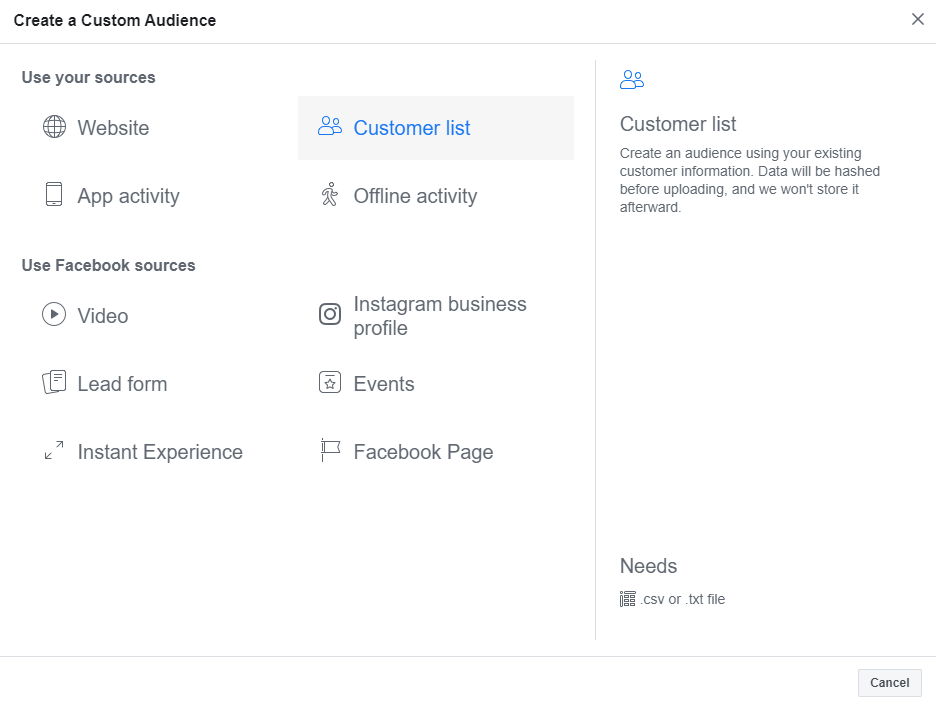Pick the App activity text option
936x708 pixels.
click(x=128, y=196)
